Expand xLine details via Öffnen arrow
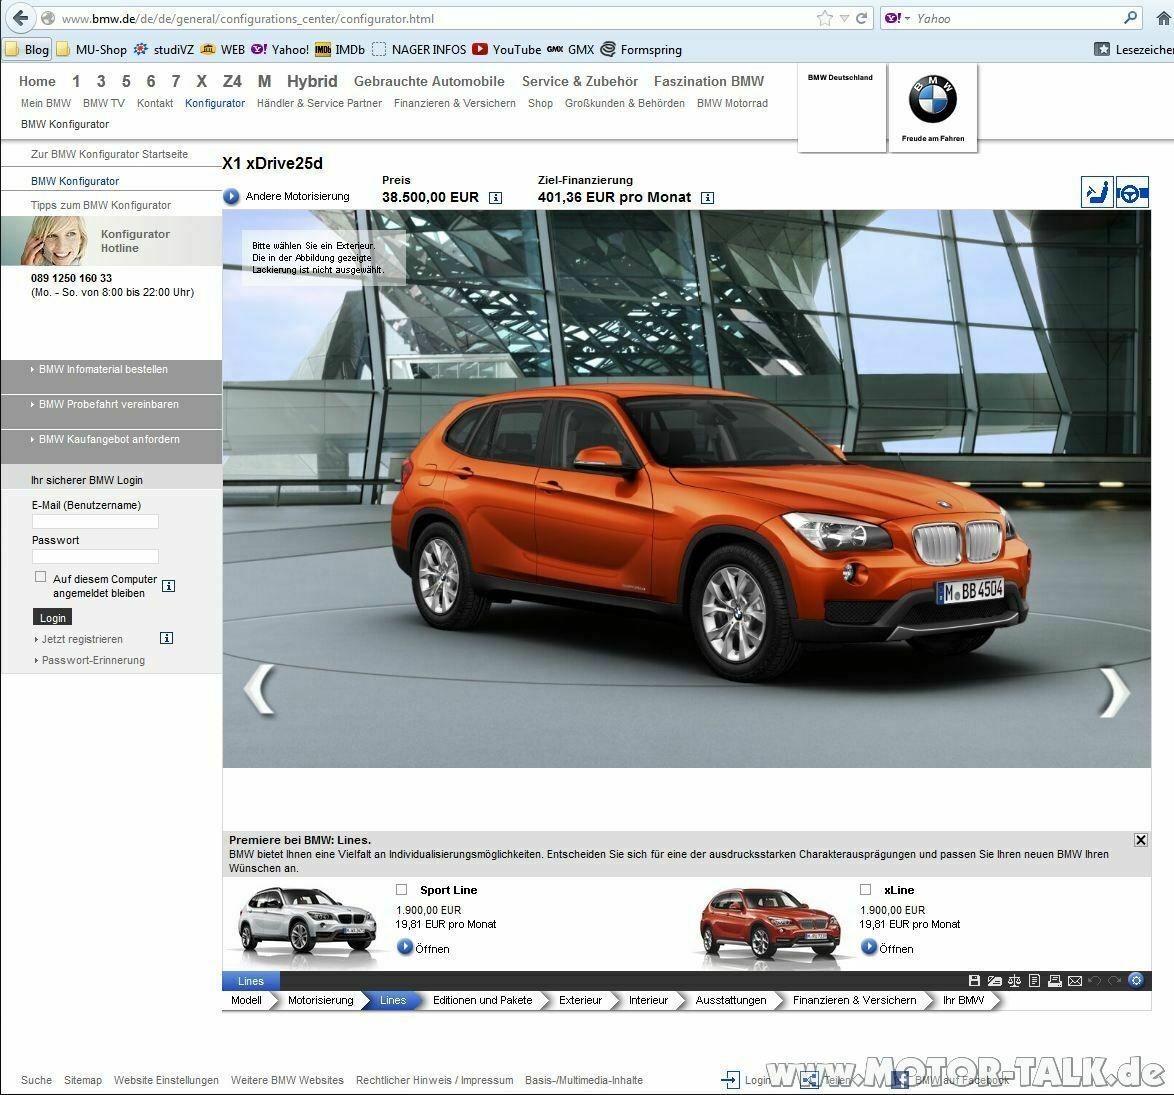The height and width of the screenshot is (1095, 1174). click(869, 947)
